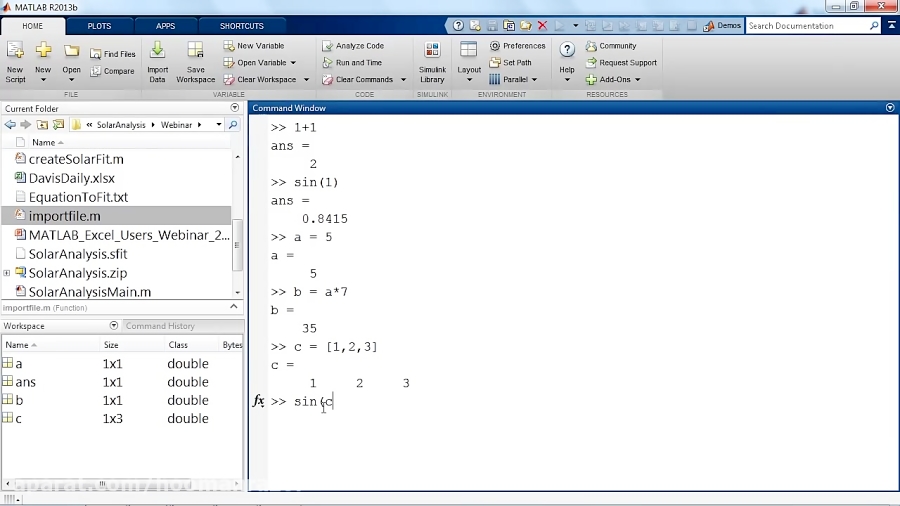The width and height of the screenshot is (900, 506).
Task: Expand the SolarAnalysis.zip tree node
Action: click(7, 273)
